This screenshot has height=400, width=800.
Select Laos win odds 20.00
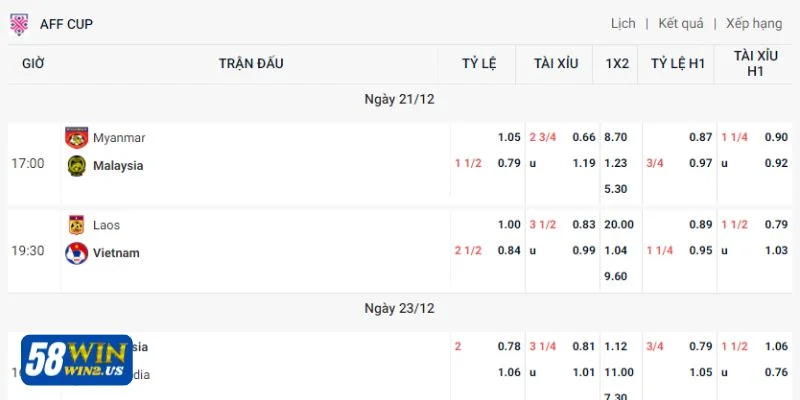[x=616, y=225]
